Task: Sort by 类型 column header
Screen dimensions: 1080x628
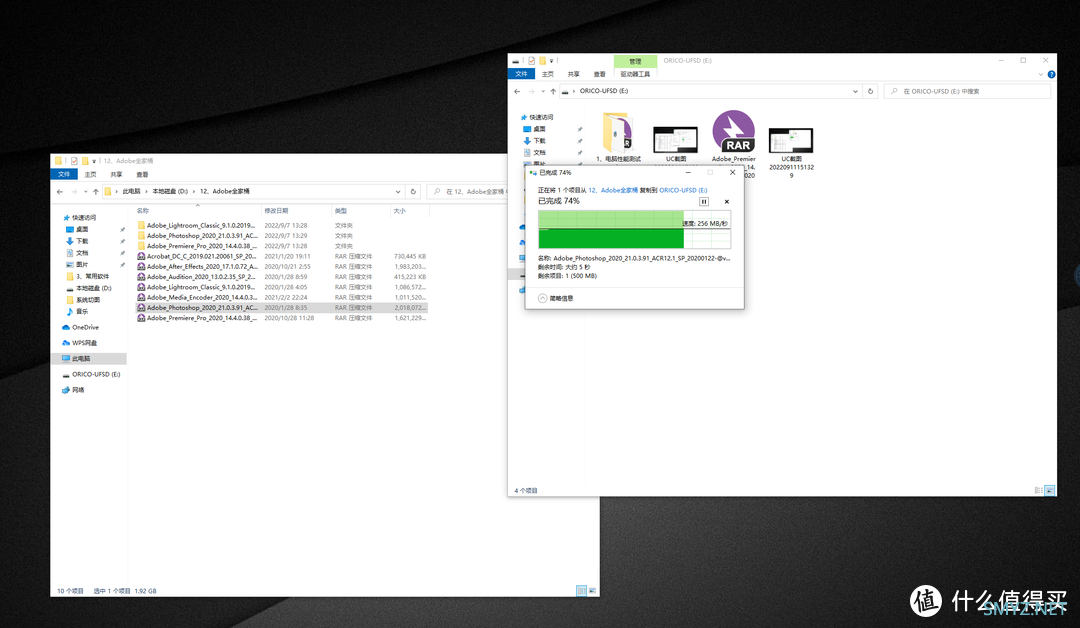Action: pos(361,211)
